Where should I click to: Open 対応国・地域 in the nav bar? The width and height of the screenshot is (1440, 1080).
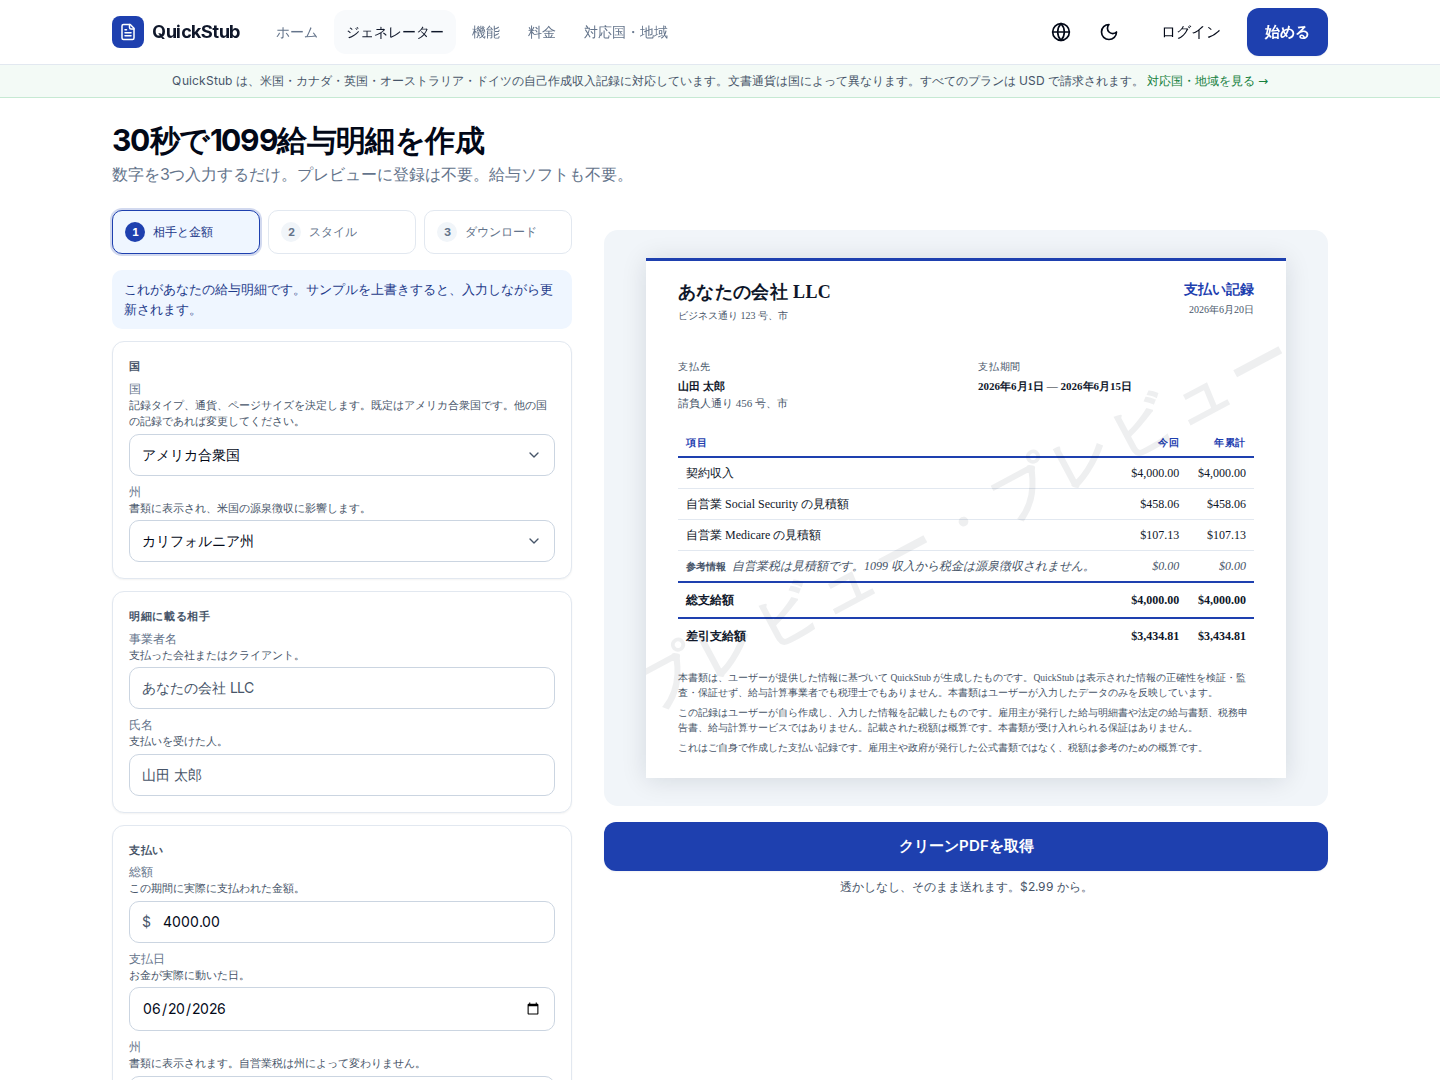pos(626,32)
